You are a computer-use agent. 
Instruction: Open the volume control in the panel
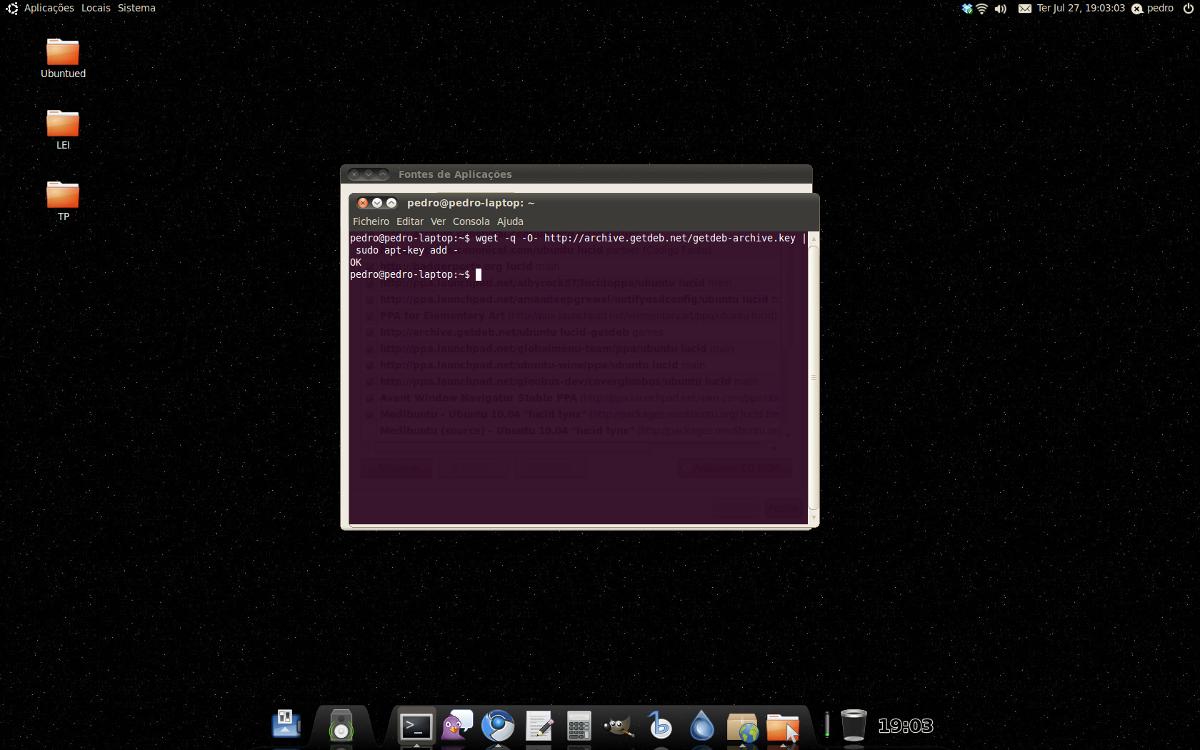[1000, 8]
